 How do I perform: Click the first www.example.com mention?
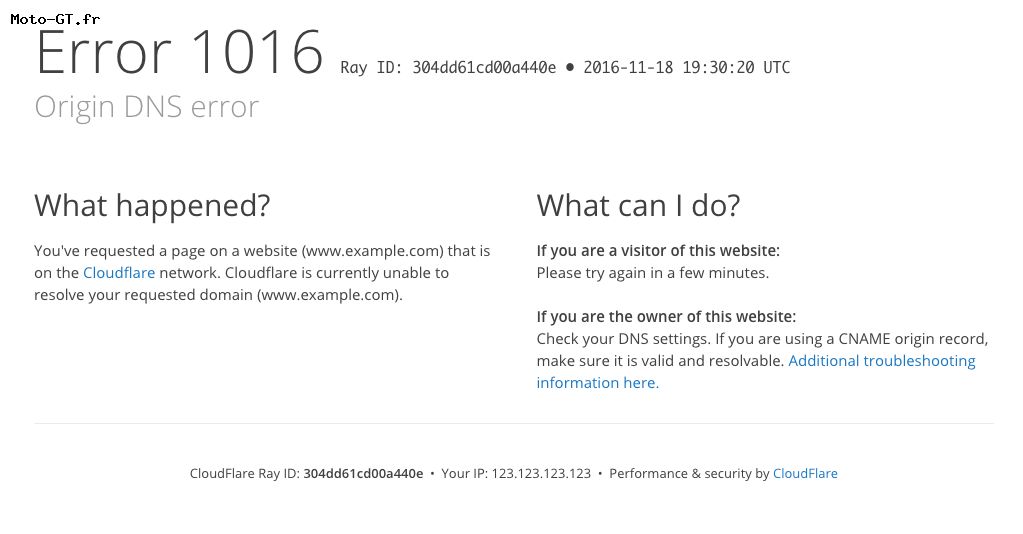373,251
